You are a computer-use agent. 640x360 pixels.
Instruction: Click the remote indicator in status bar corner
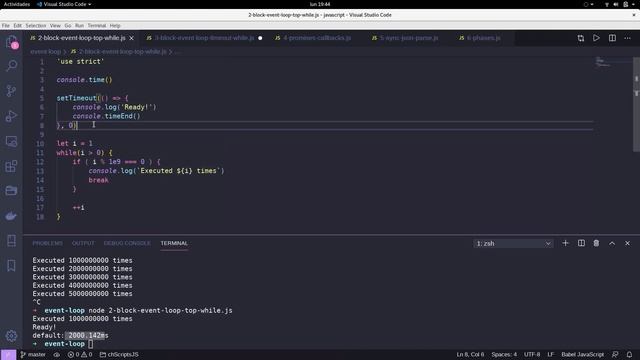point(8,354)
